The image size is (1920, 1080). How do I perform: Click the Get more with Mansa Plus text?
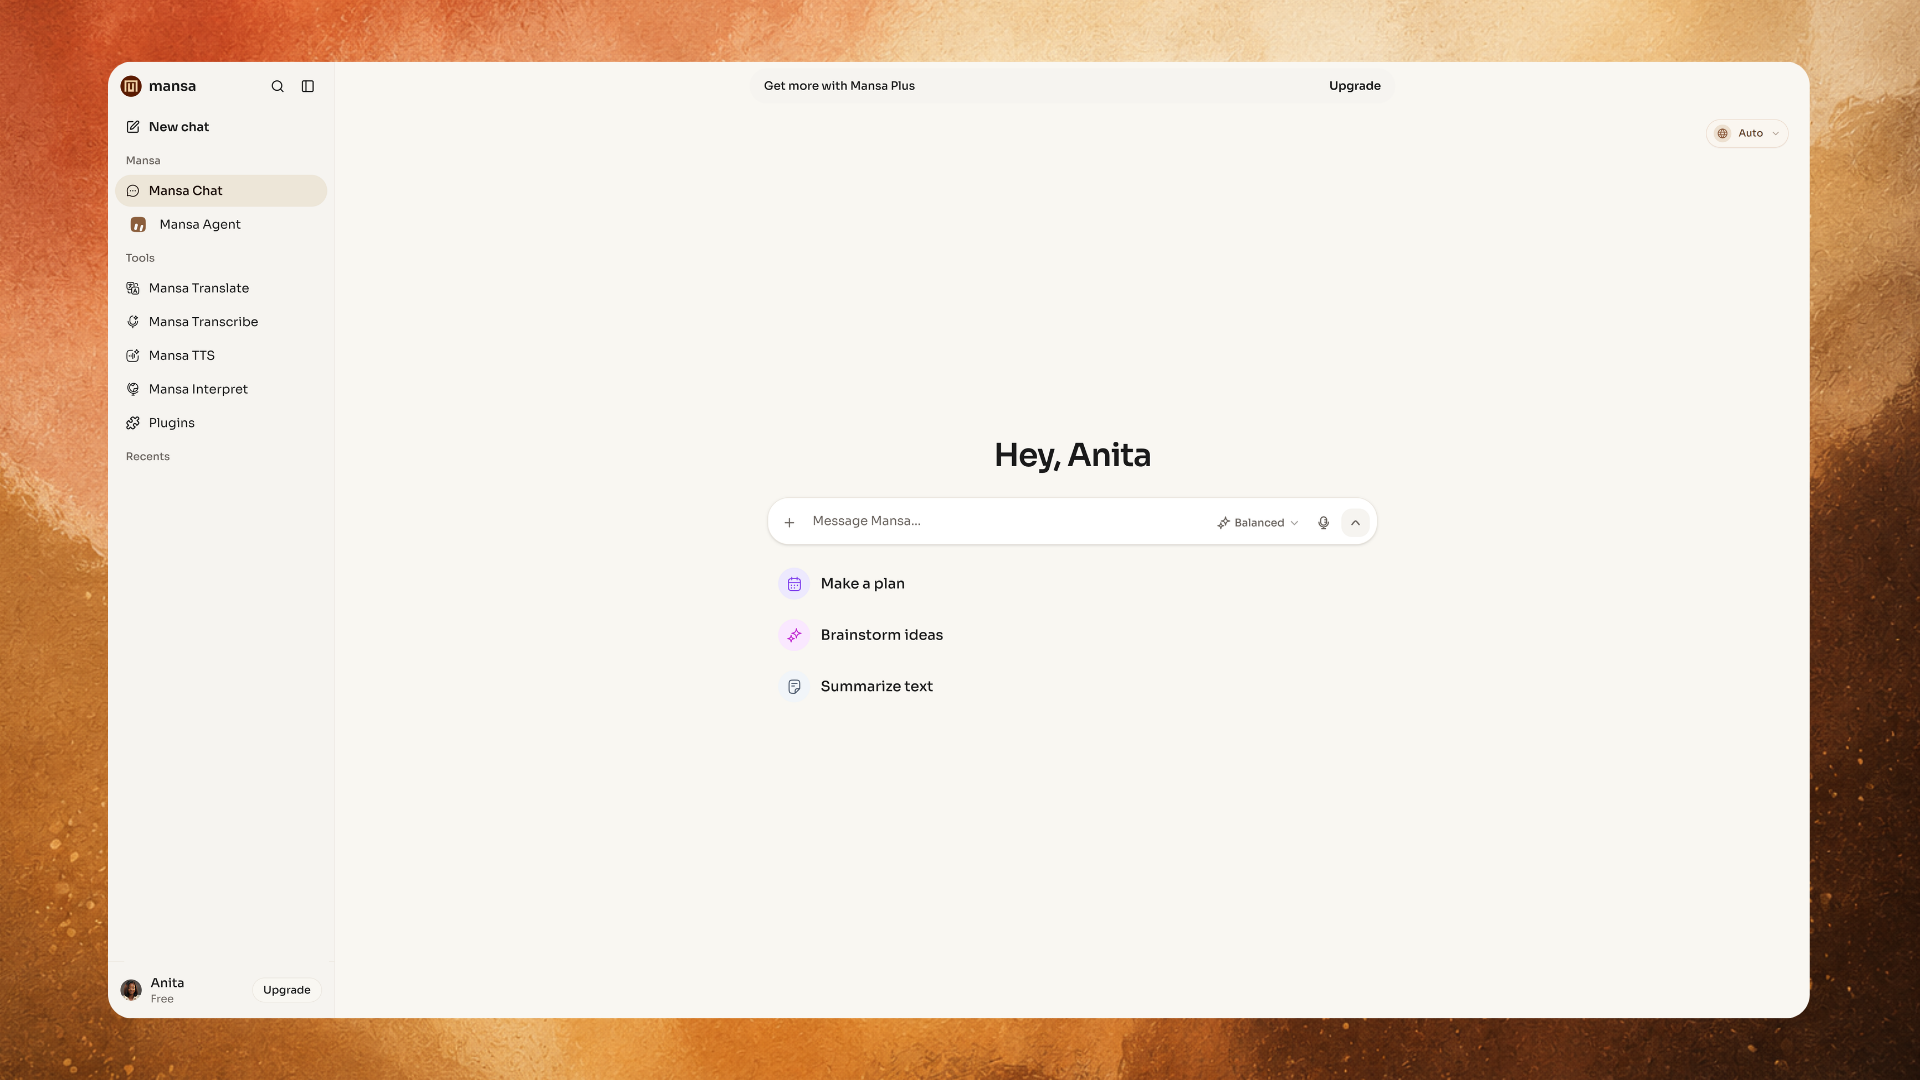coord(839,86)
